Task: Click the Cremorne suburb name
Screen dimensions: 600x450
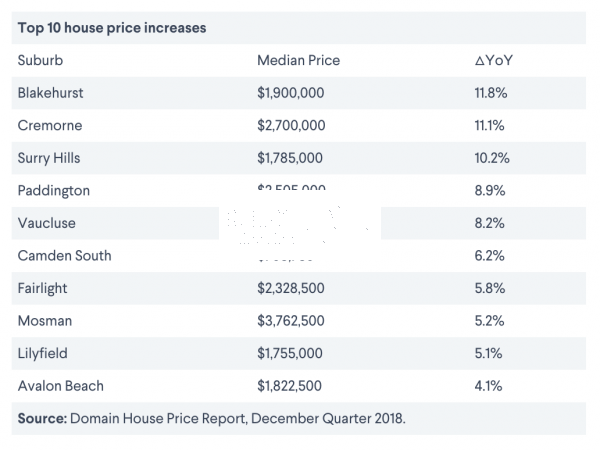Action: [49, 126]
